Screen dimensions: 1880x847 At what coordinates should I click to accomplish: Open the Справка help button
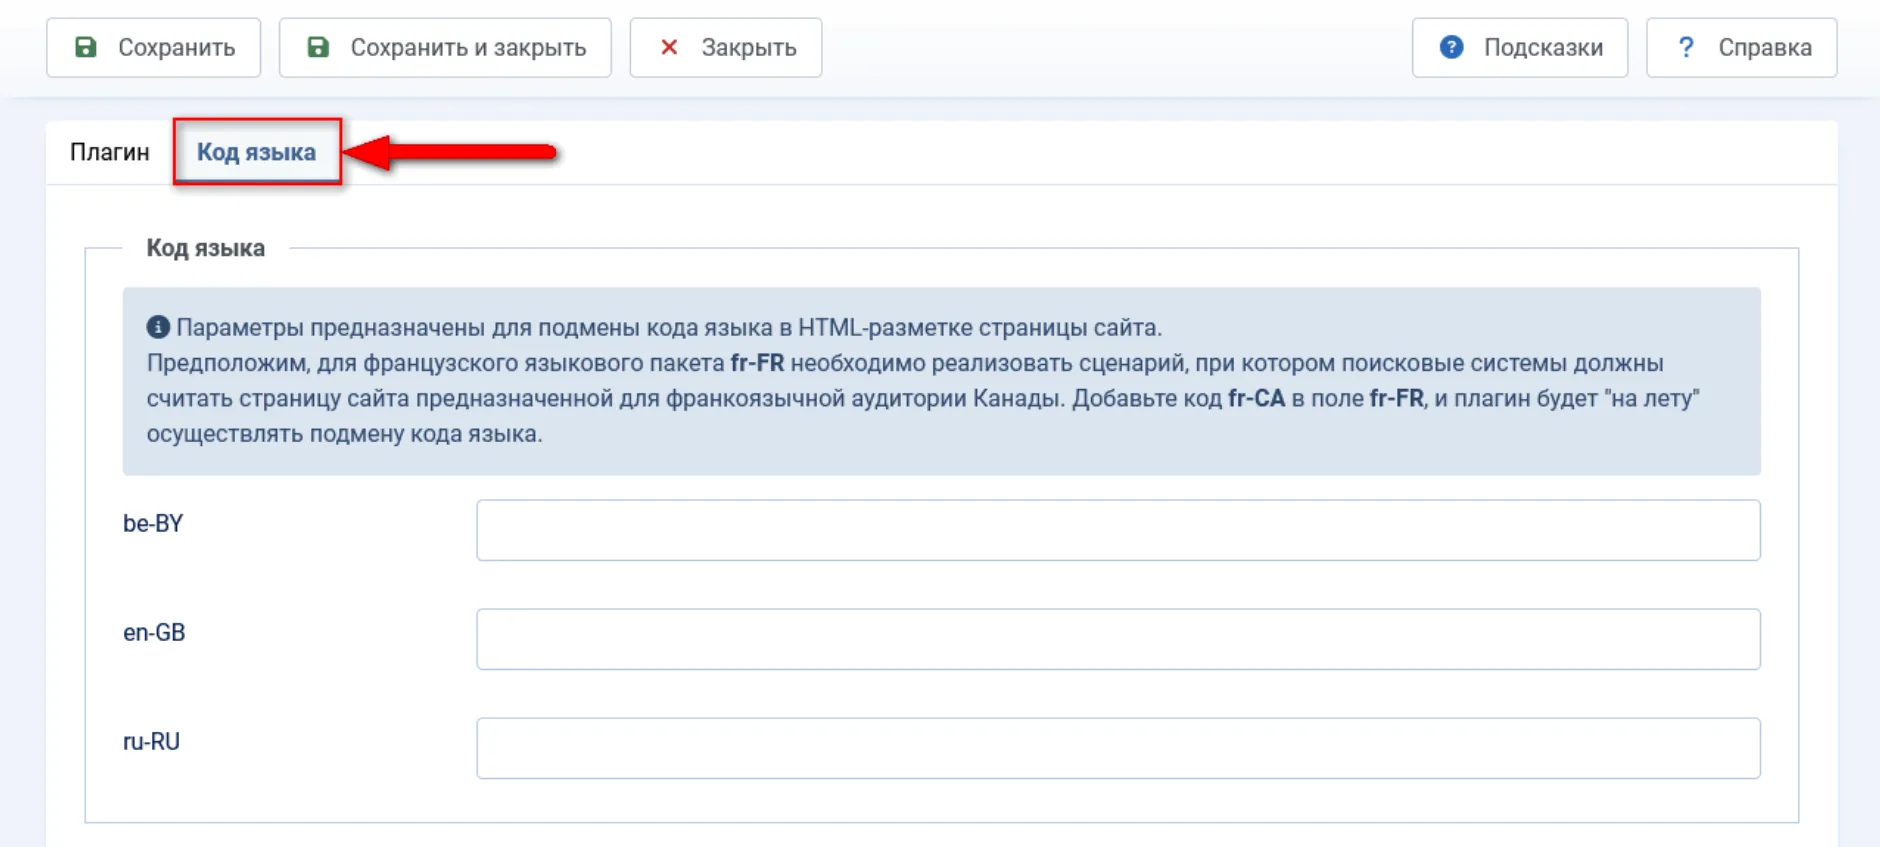1741,47
